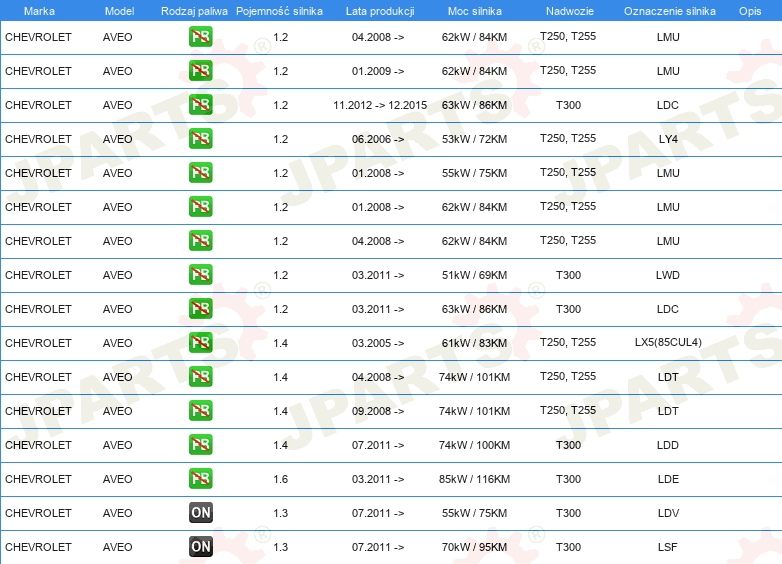Click the PB icon in the LDD engine row
Viewport: 782px width, 564px height.
pos(200,445)
